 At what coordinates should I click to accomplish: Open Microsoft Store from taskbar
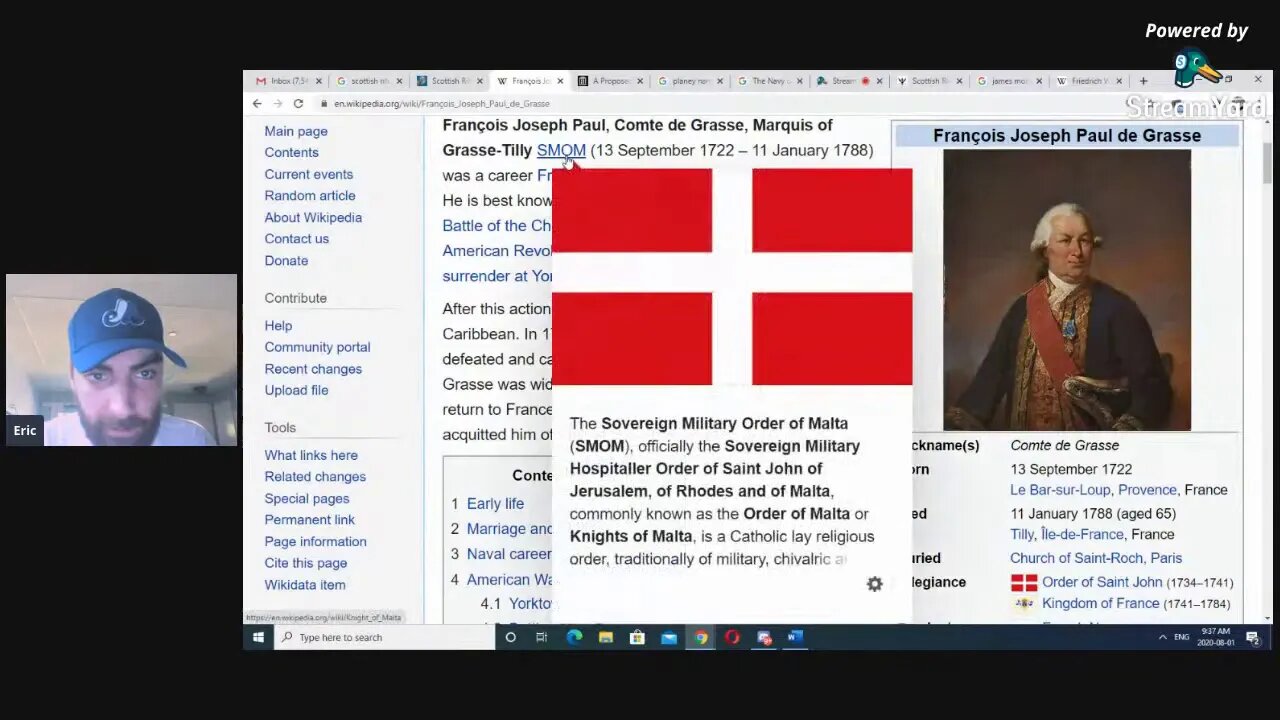coord(637,637)
